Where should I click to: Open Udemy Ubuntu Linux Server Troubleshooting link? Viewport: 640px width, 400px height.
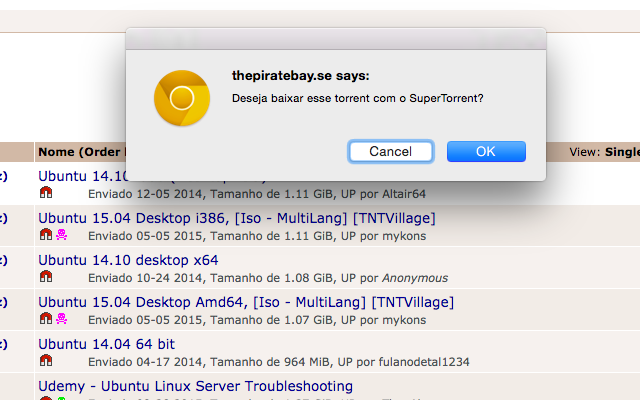196,386
